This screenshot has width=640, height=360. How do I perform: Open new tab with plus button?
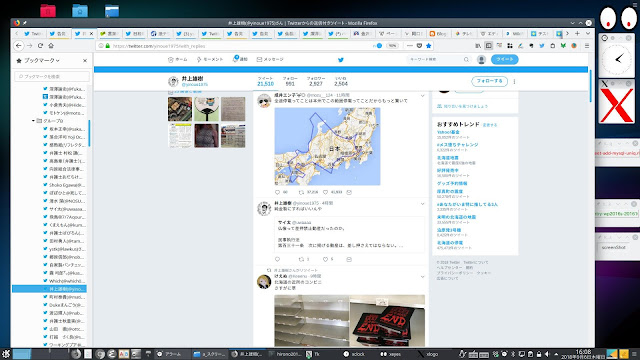point(577,33)
